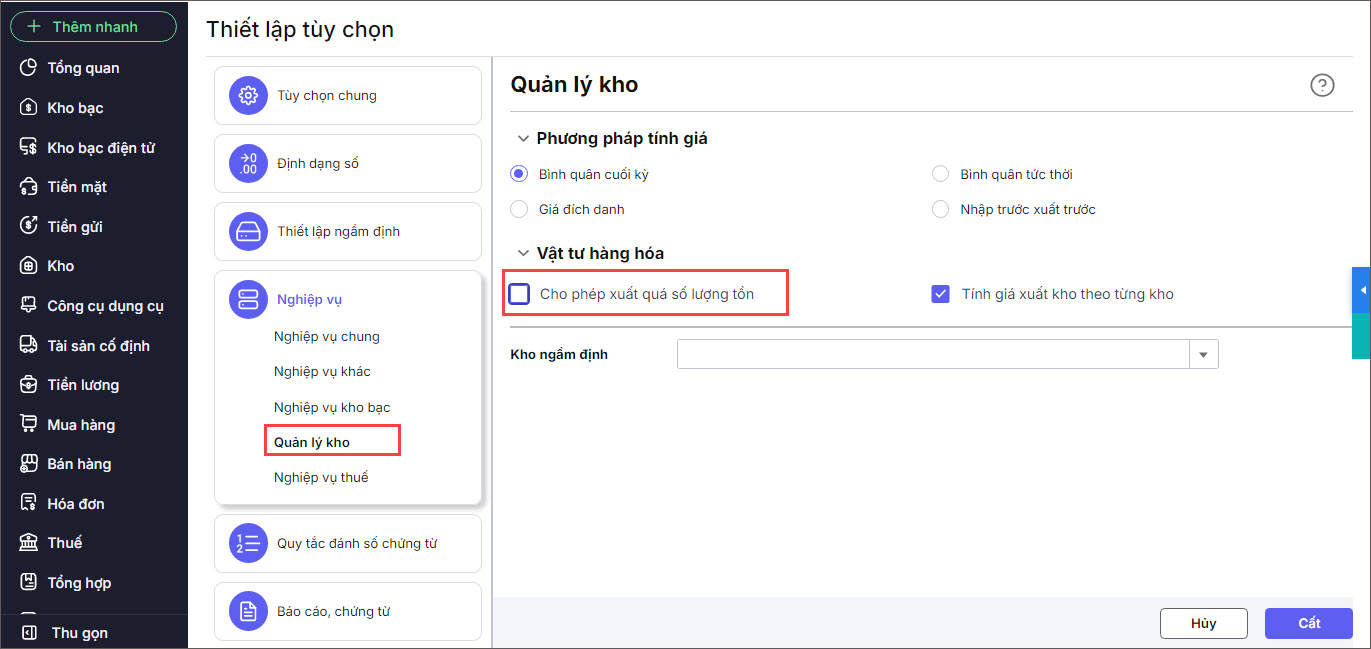This screenshot has height=649, width=1371.
Task: Click the Cất save button
Action: pos(1308,623)
